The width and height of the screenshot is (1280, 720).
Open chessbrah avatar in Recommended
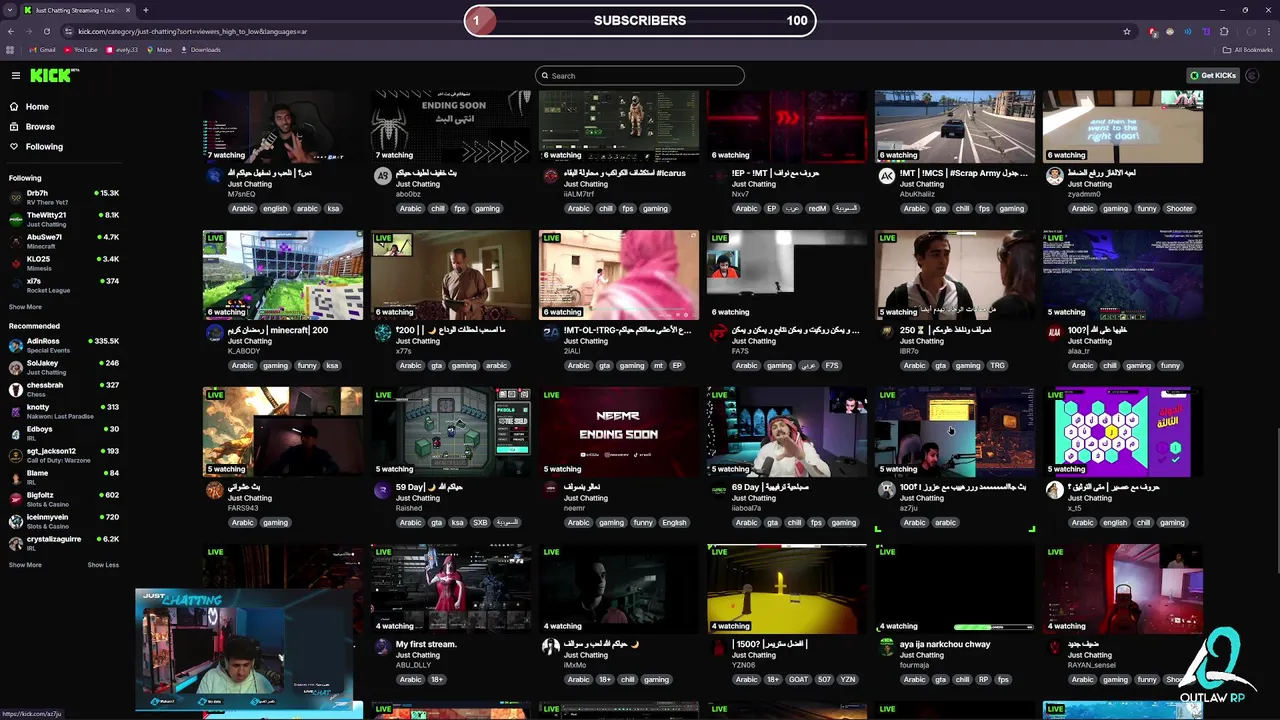pos(16,390)
